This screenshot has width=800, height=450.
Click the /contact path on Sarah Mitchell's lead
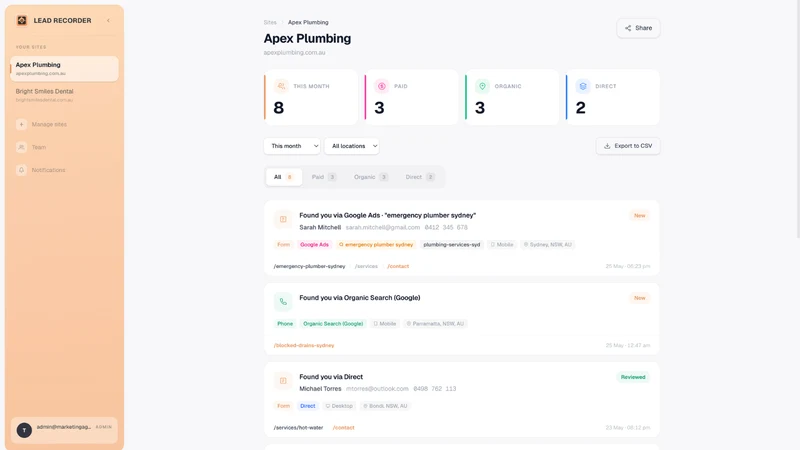(x=398, y=266)
